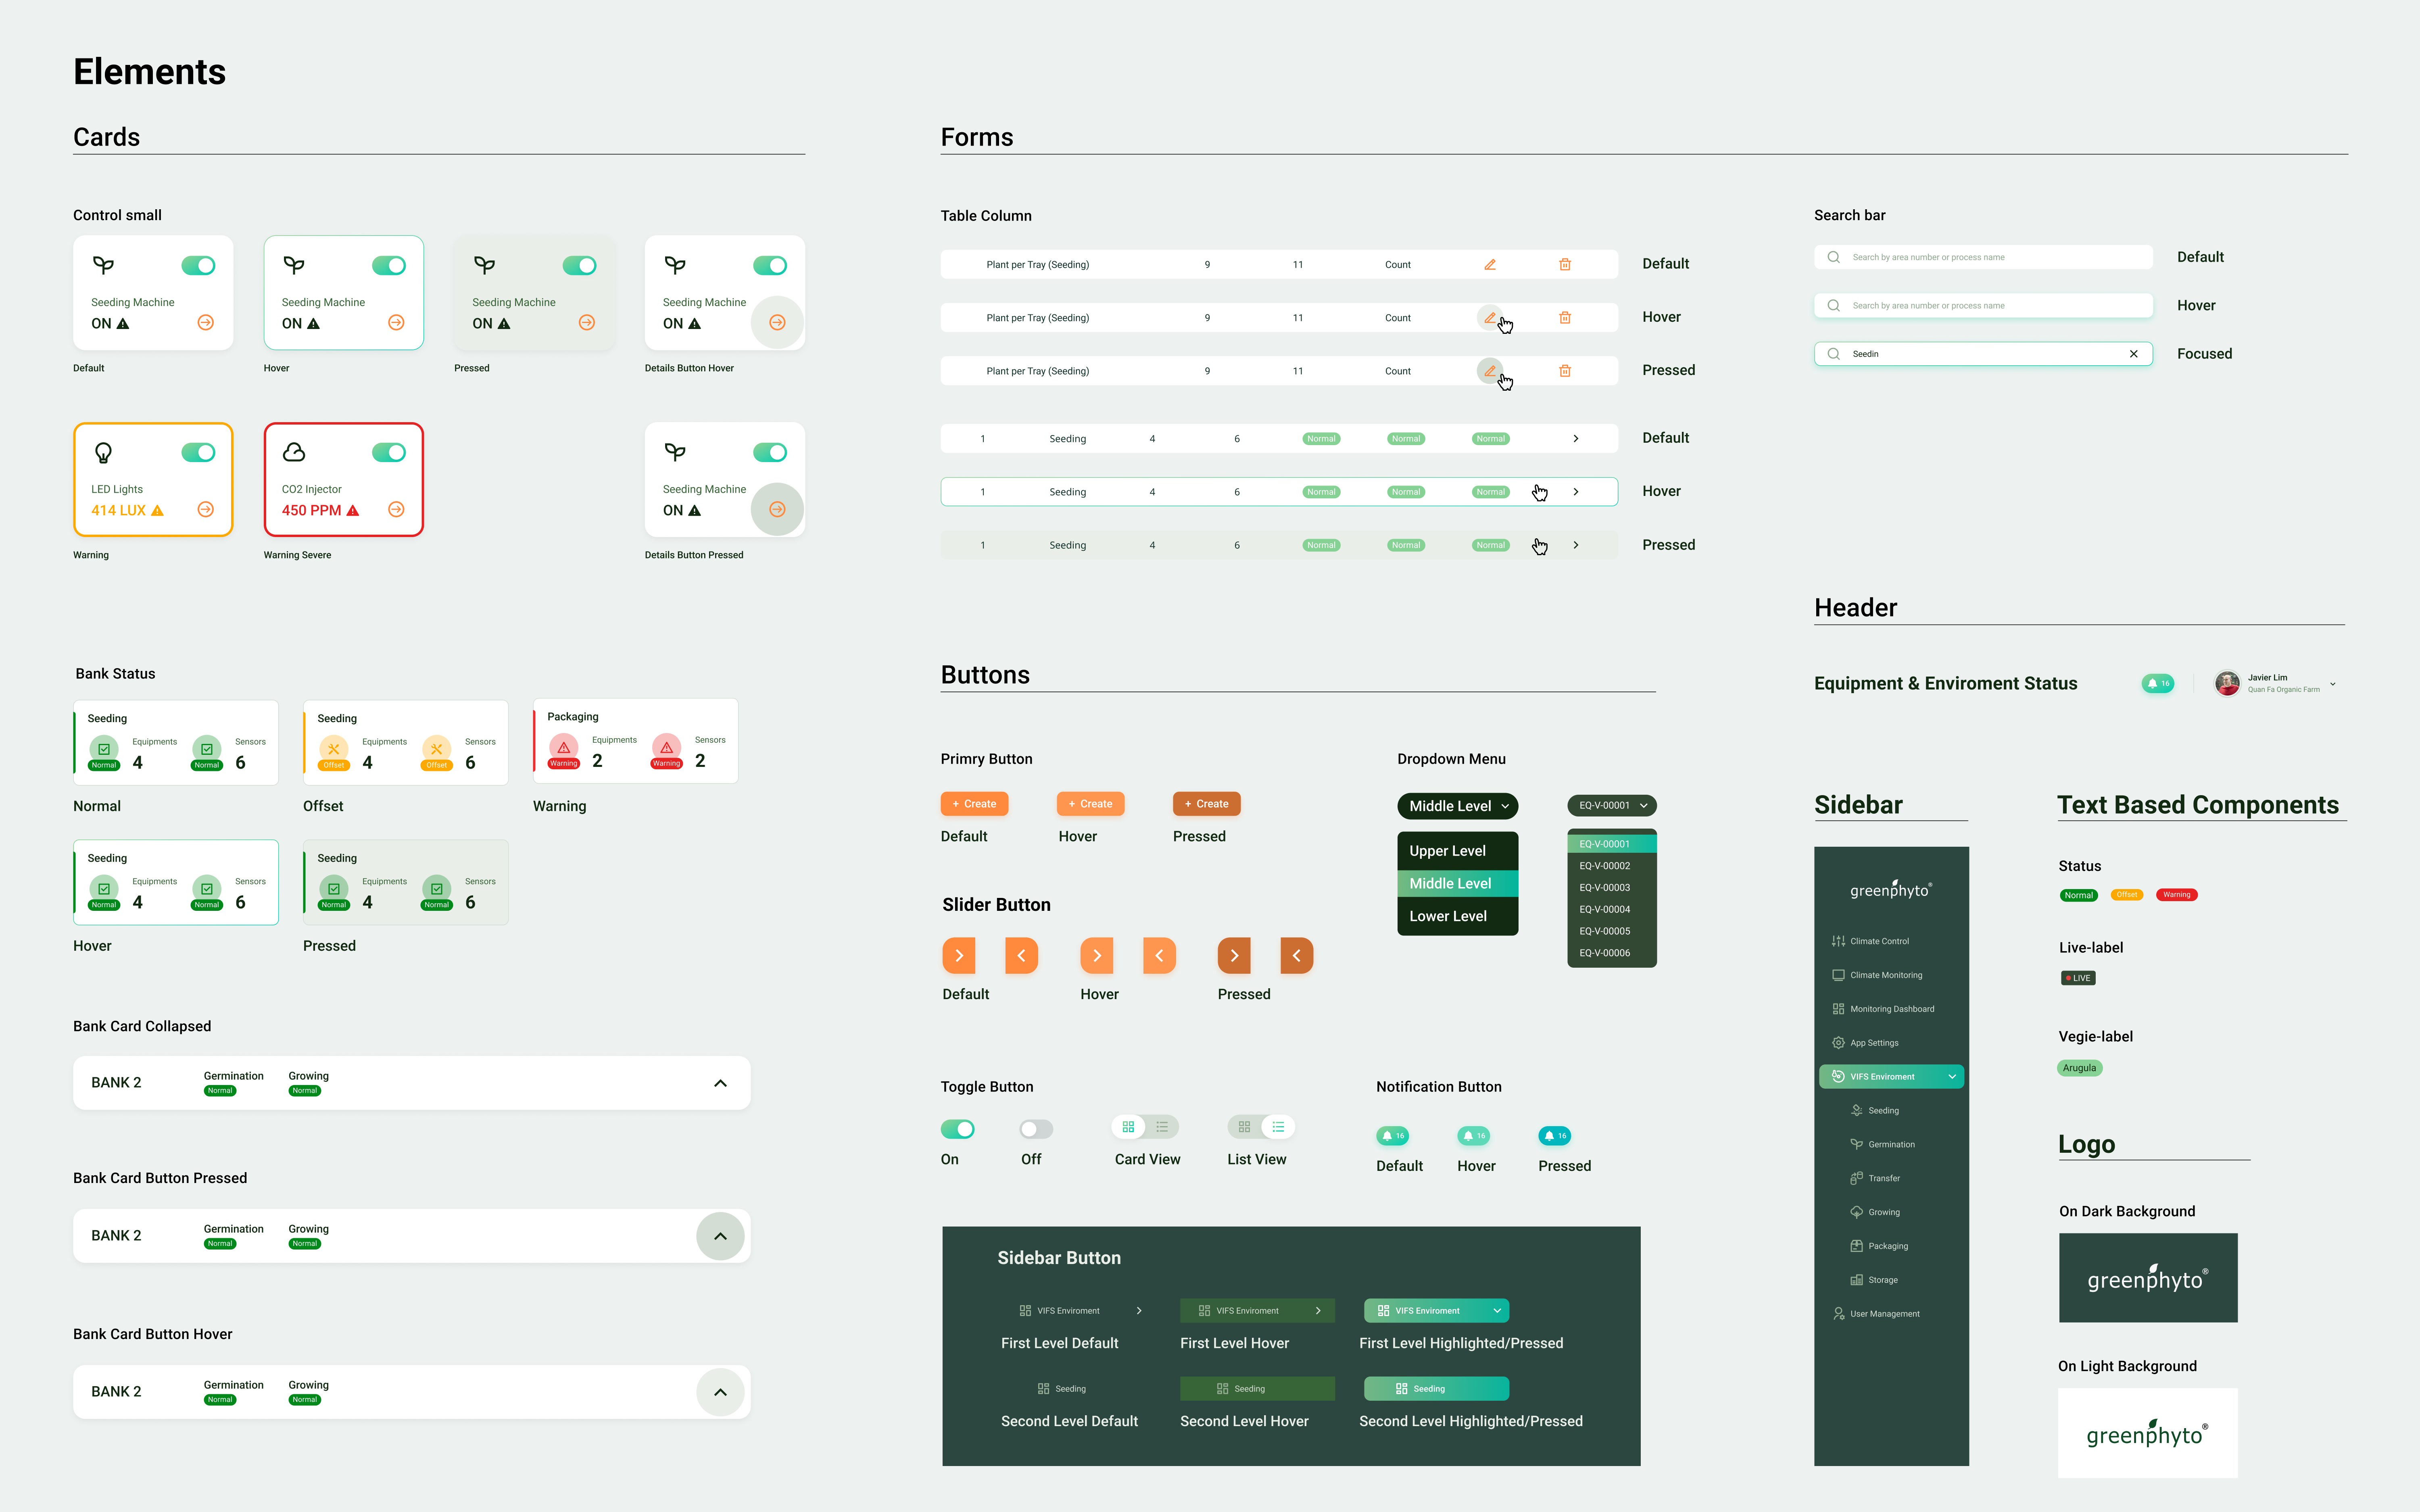Click trash icon in the Hover Plant per Tray row
Image resolution: width=2420 pixels, height=1512 pixels.
pyautogui.click(x=1565, y=318)
